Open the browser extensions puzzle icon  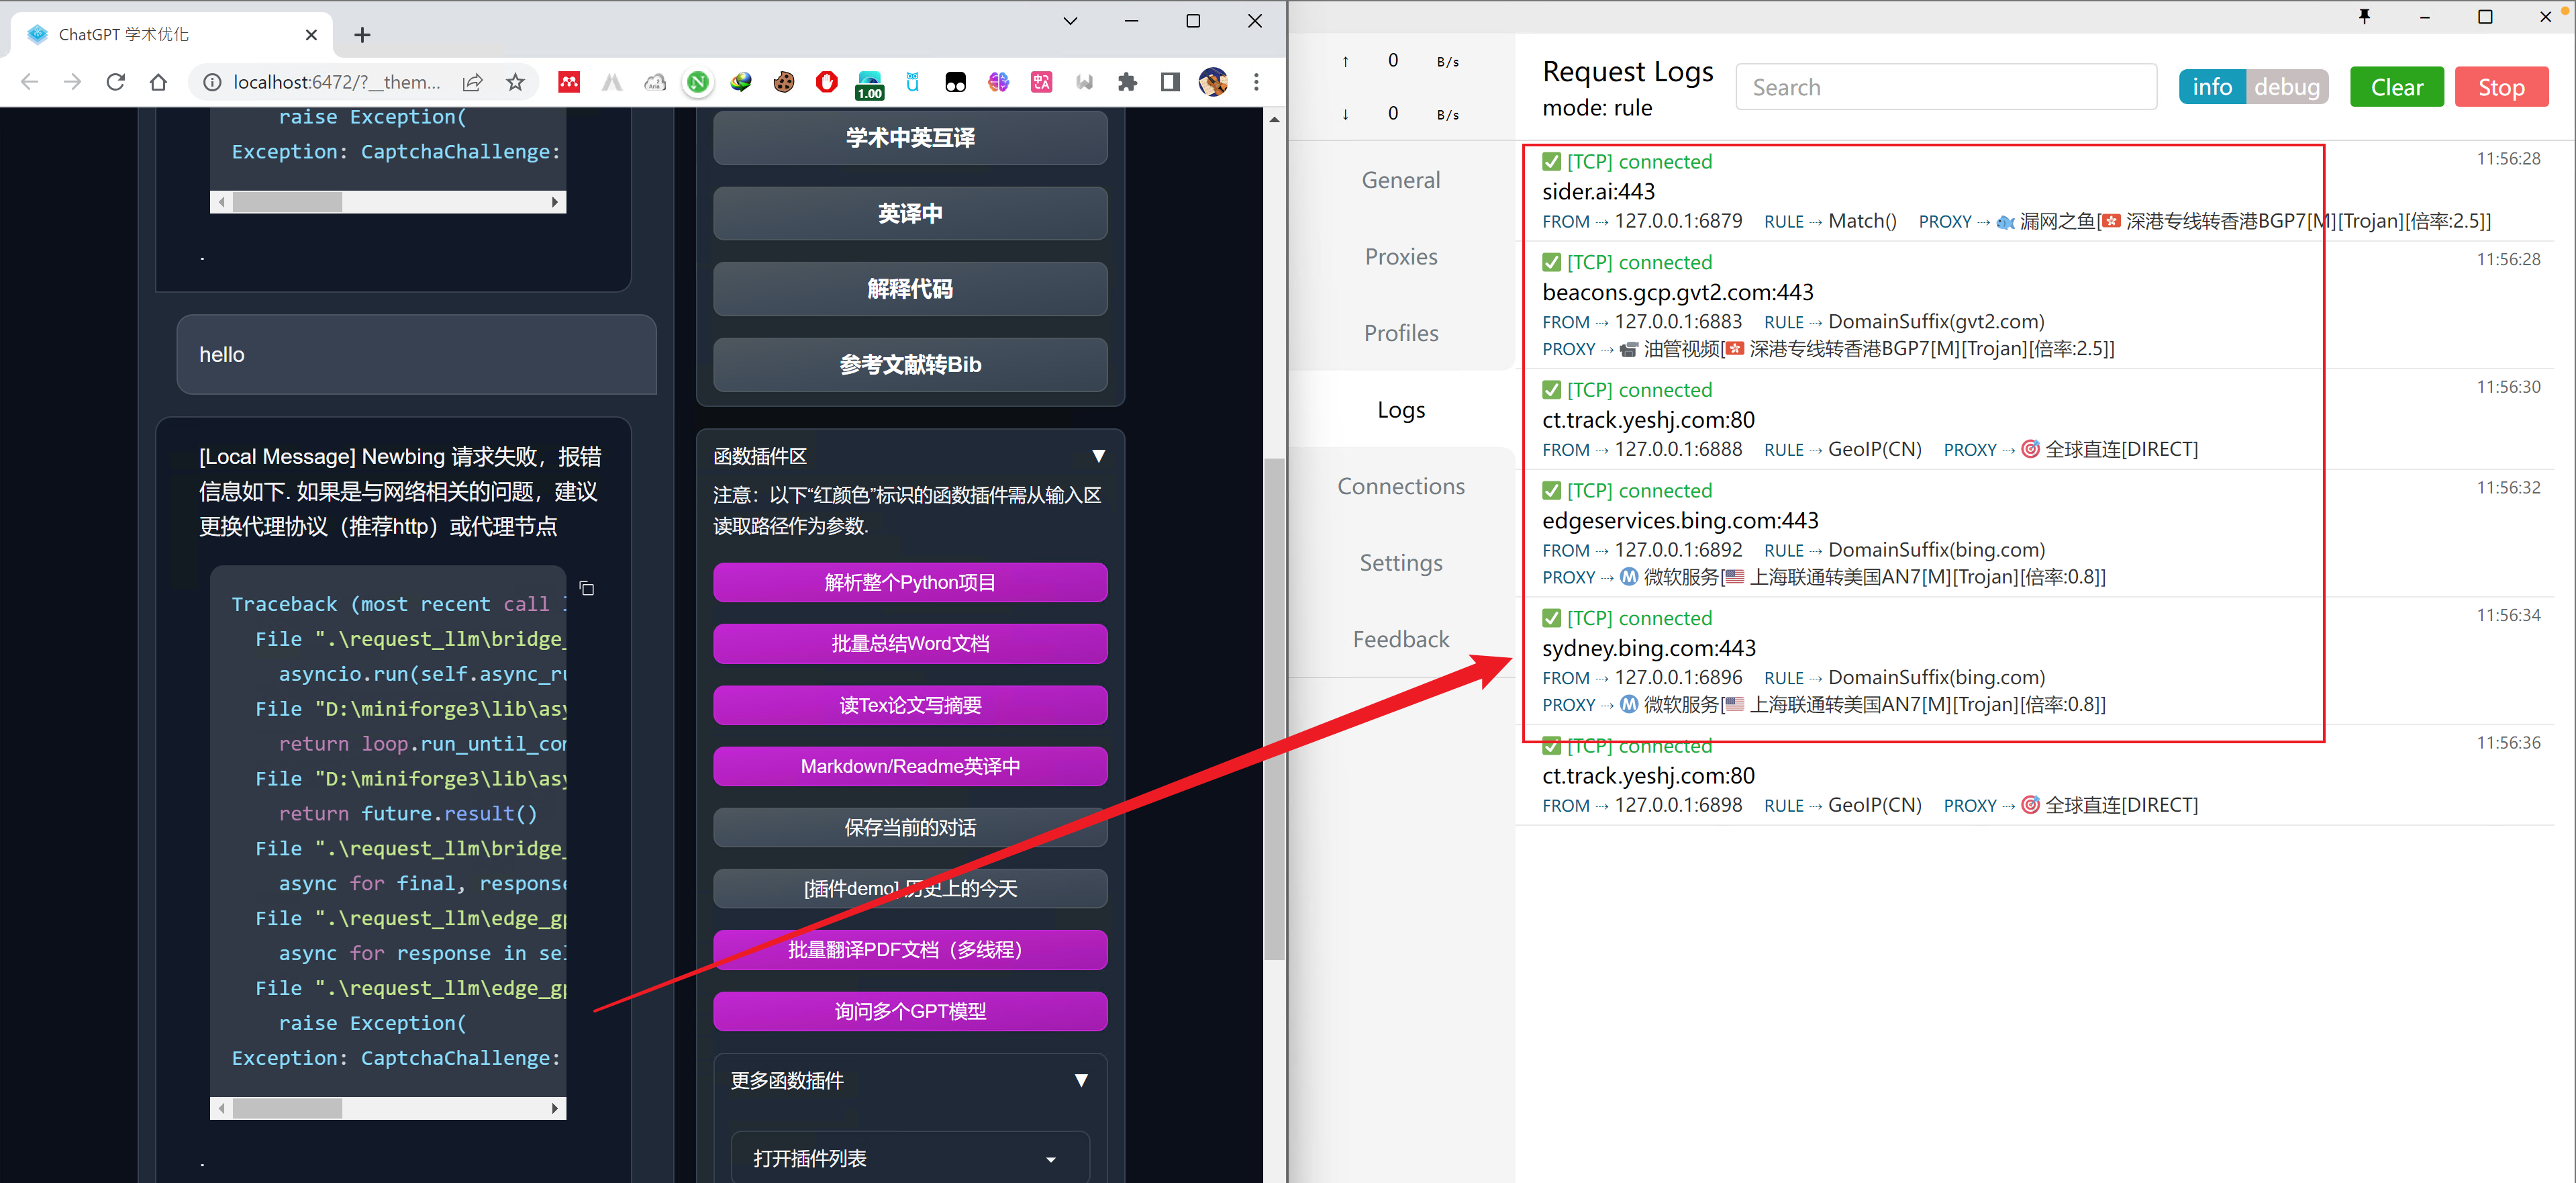1127,82
